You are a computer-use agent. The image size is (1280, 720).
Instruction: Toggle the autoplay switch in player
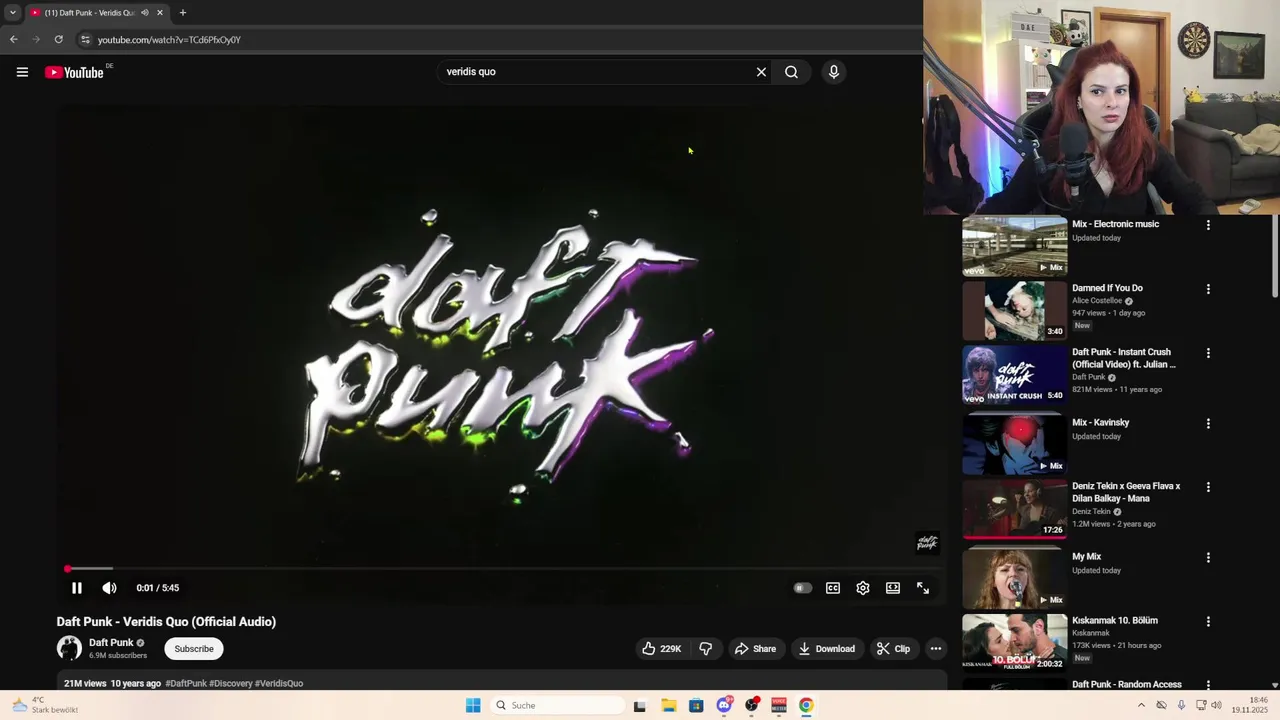tap(802, 588)
